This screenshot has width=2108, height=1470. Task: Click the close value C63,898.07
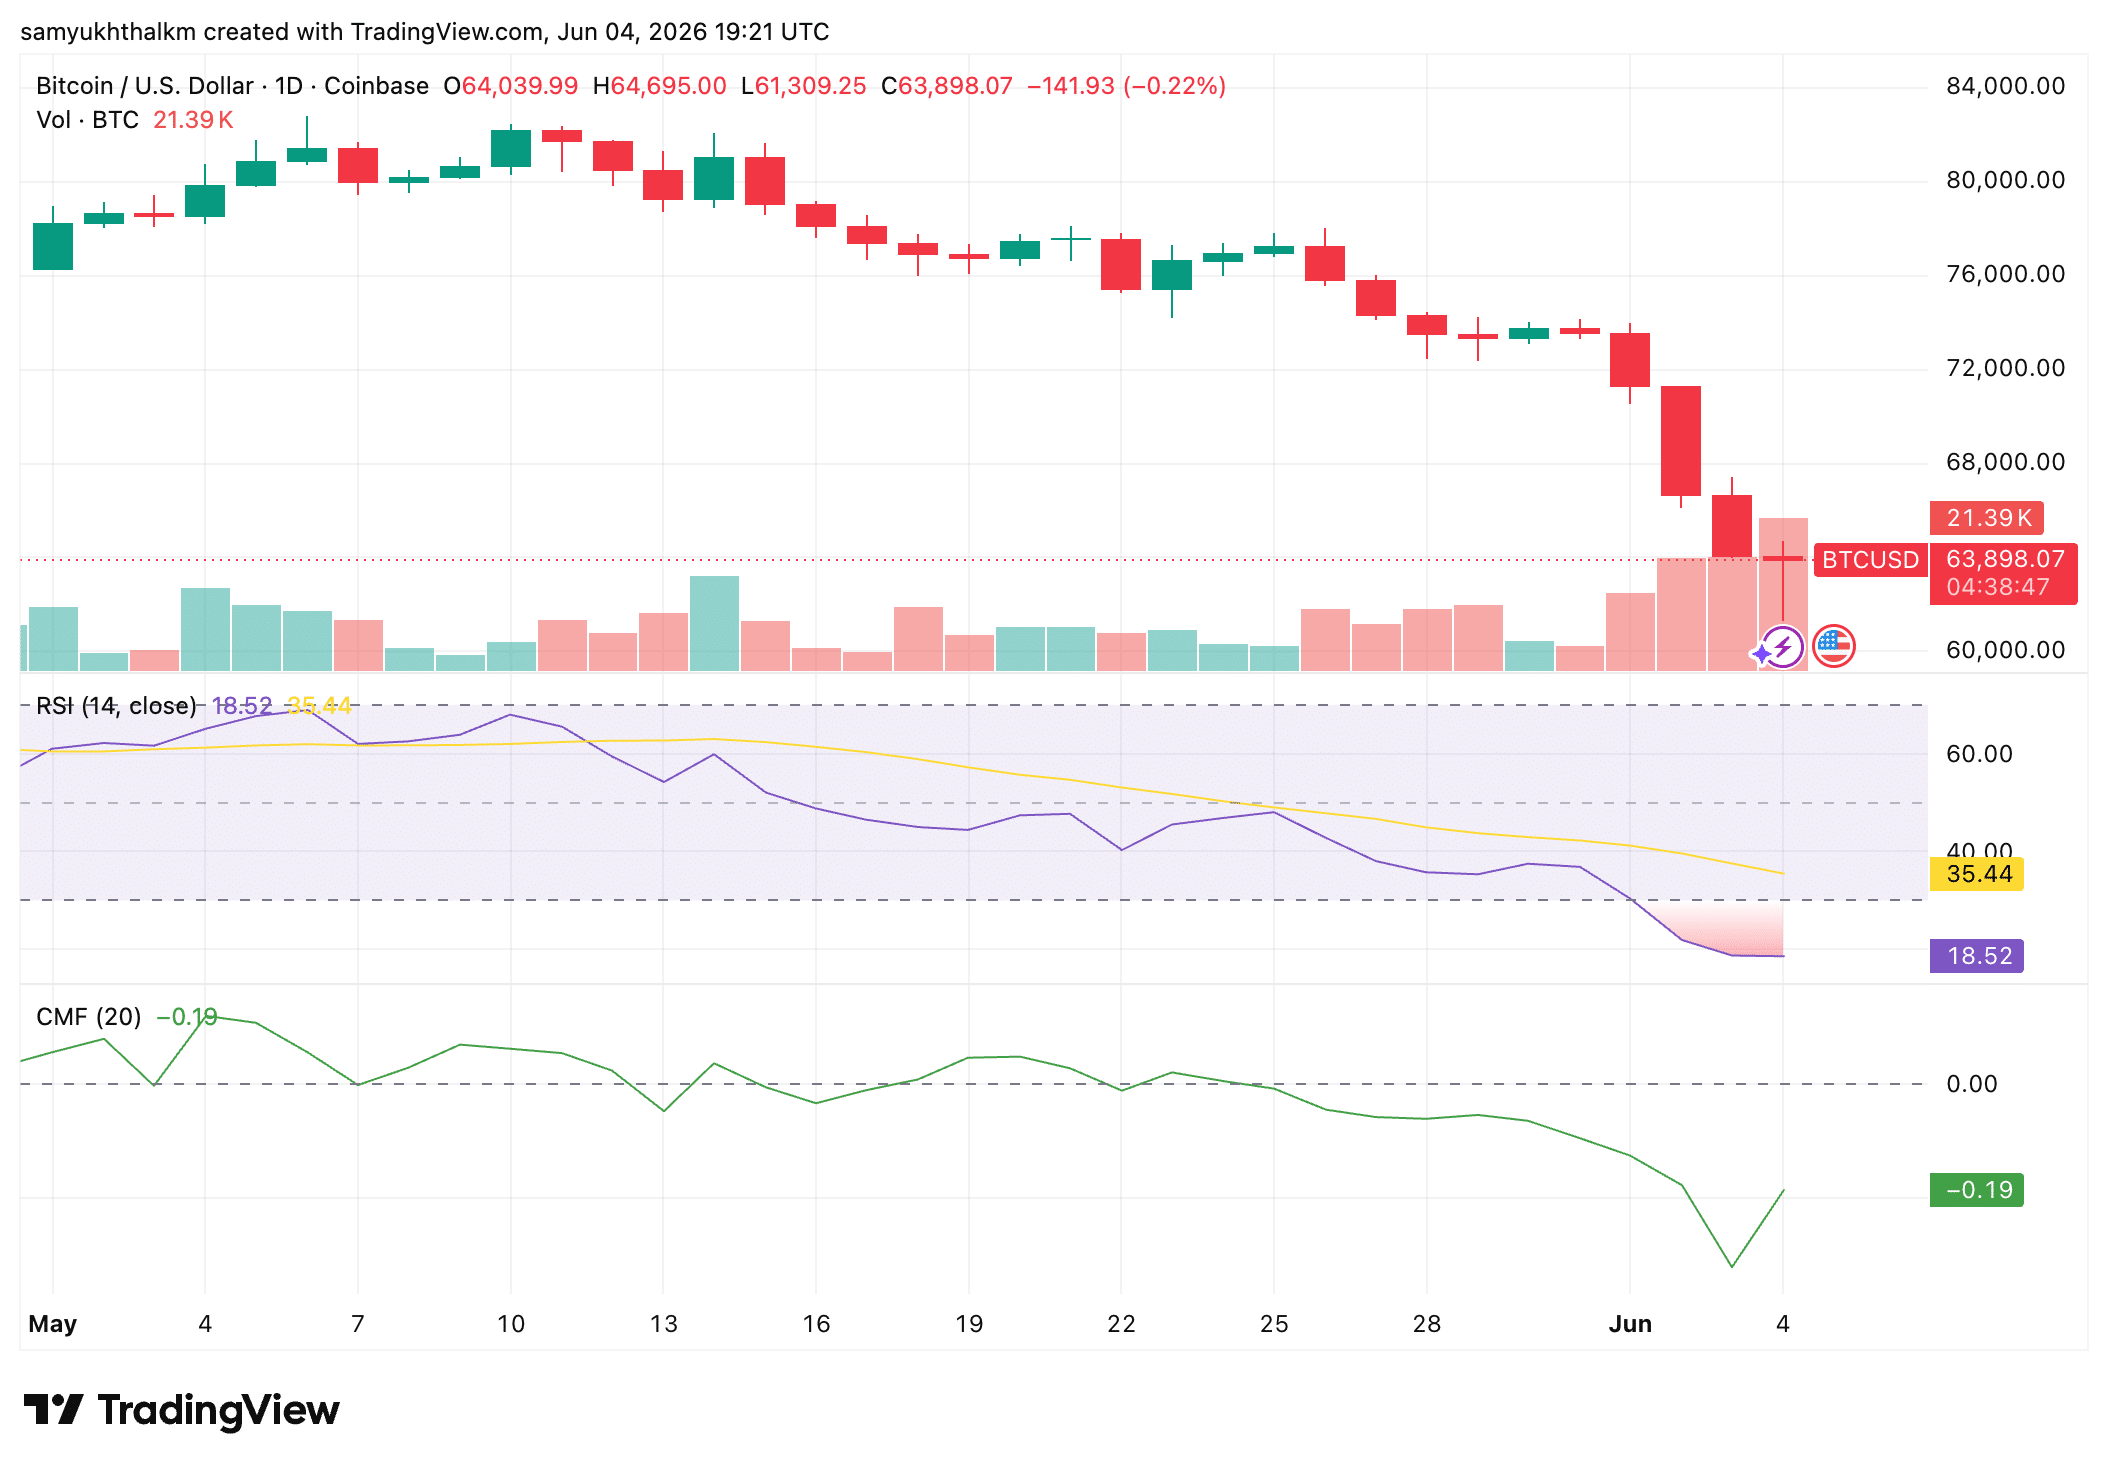[947, 86]
